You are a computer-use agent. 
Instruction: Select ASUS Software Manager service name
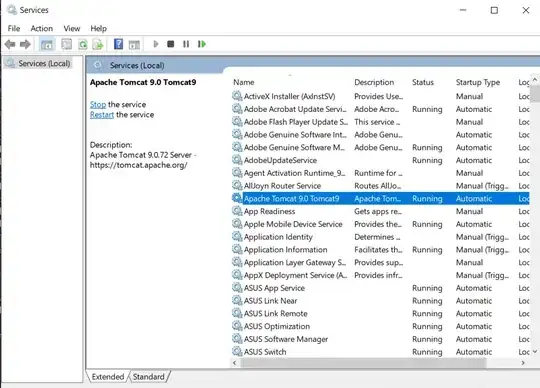tap(286, 339)
